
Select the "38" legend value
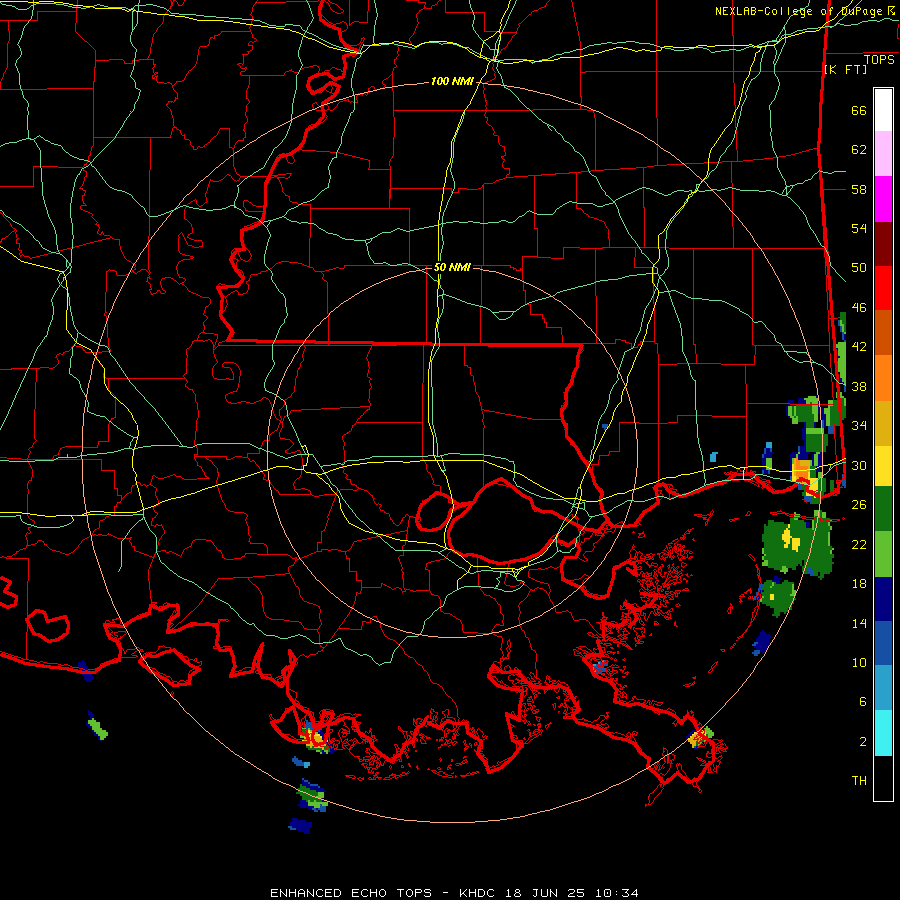859,387
